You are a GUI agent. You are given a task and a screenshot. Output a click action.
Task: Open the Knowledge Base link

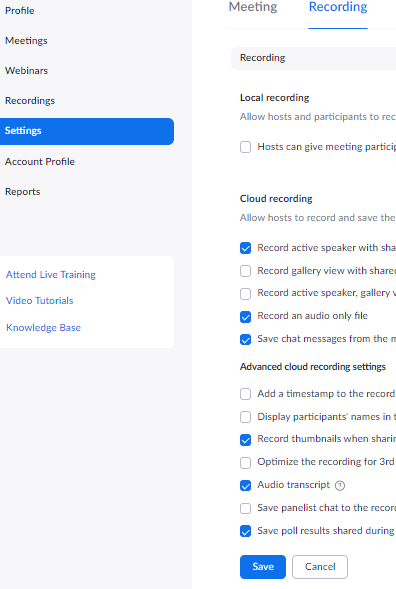(43, 328)
